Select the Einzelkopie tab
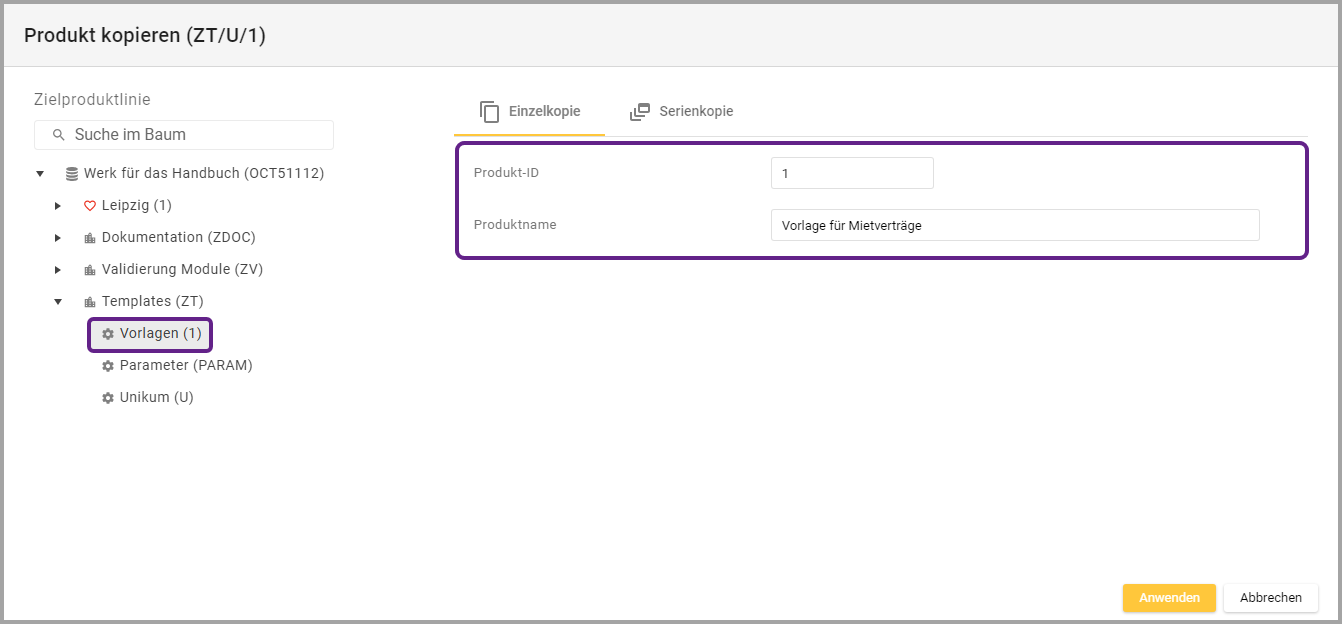This screenshot has height=624, width=1342. pos(530,111)
